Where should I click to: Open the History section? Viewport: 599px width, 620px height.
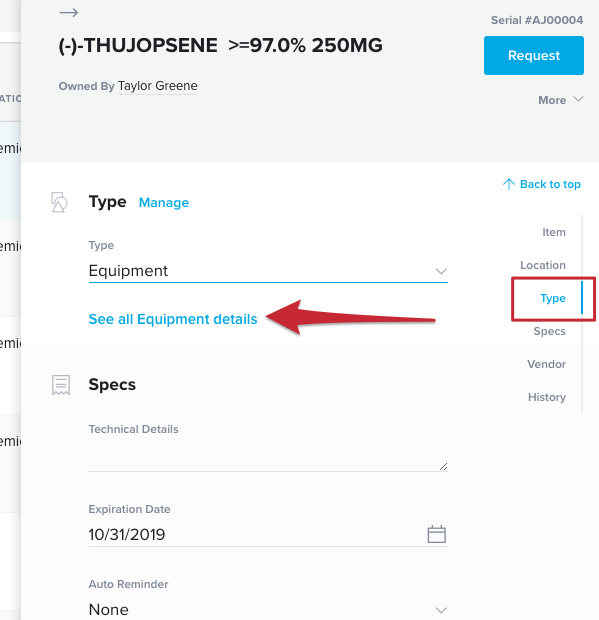pyautogui.click(x=547, y=397)
